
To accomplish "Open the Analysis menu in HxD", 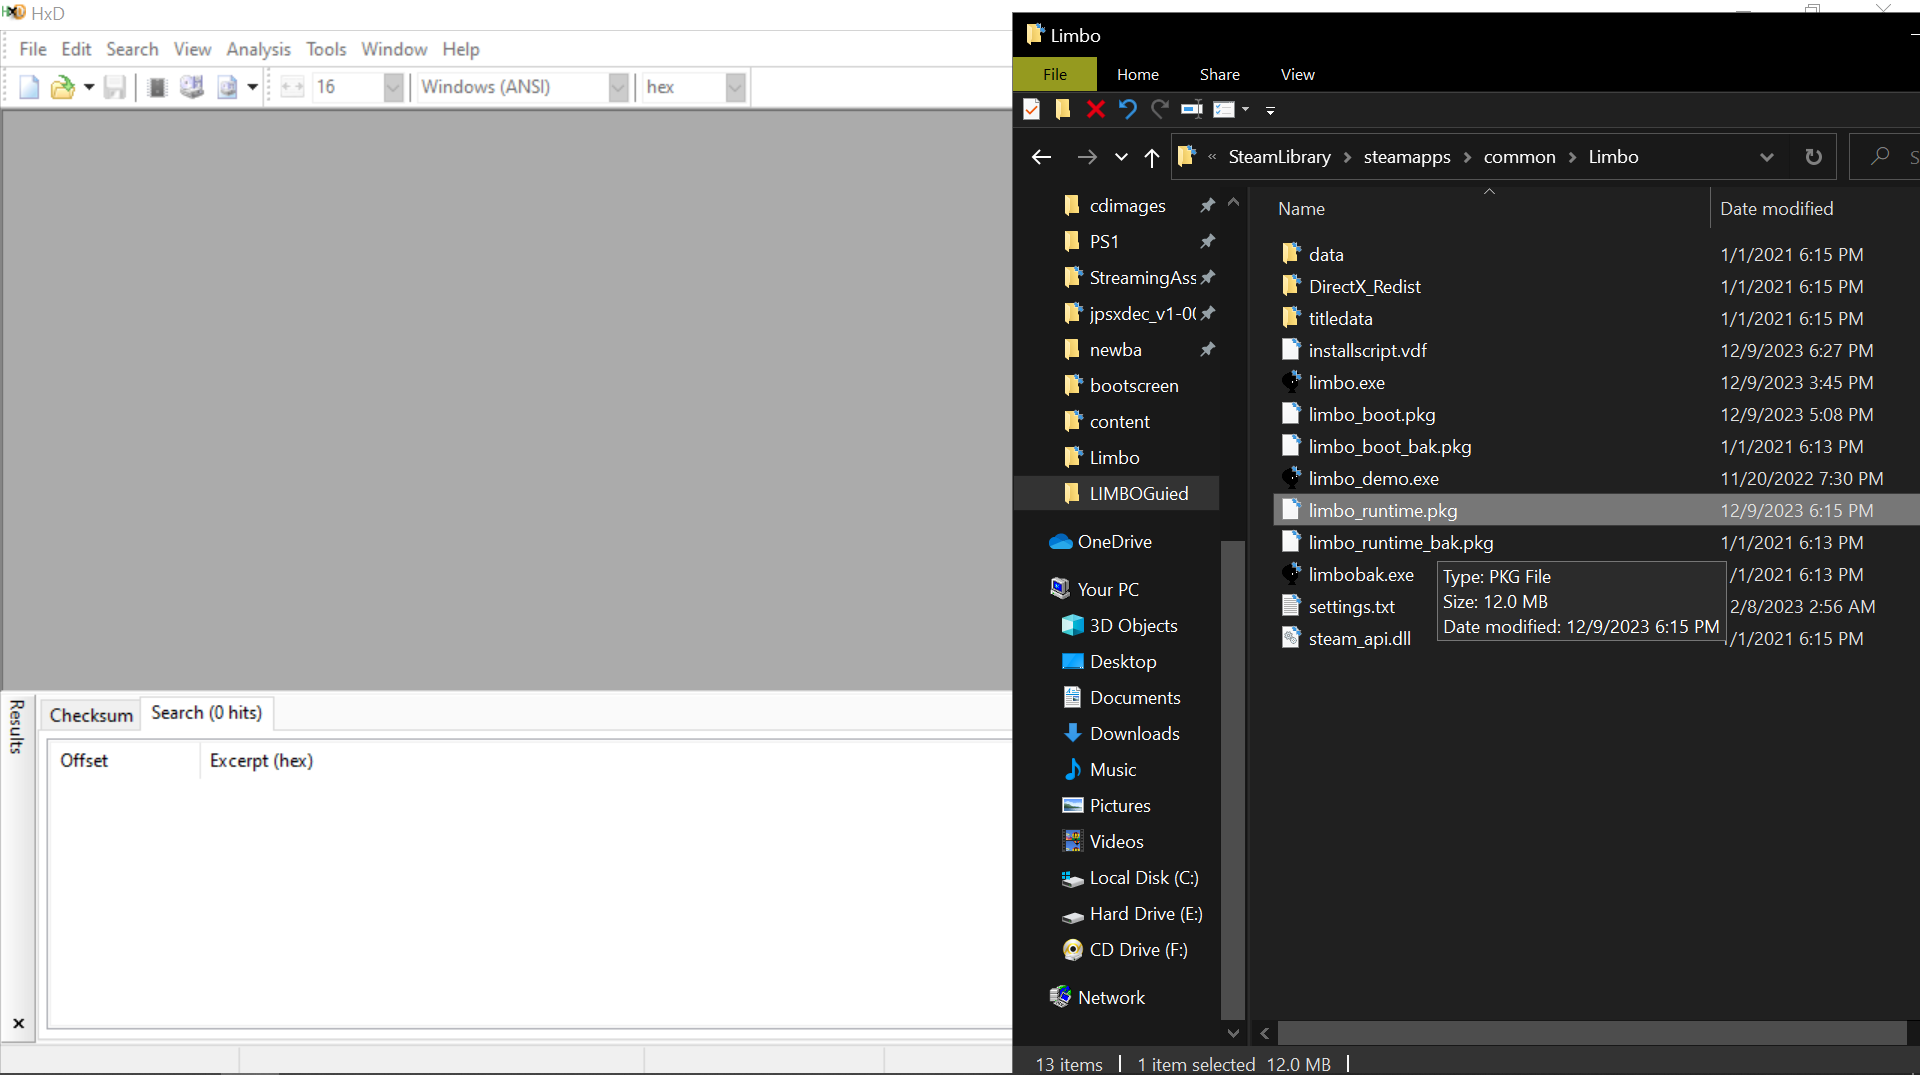I will point(258,49).
